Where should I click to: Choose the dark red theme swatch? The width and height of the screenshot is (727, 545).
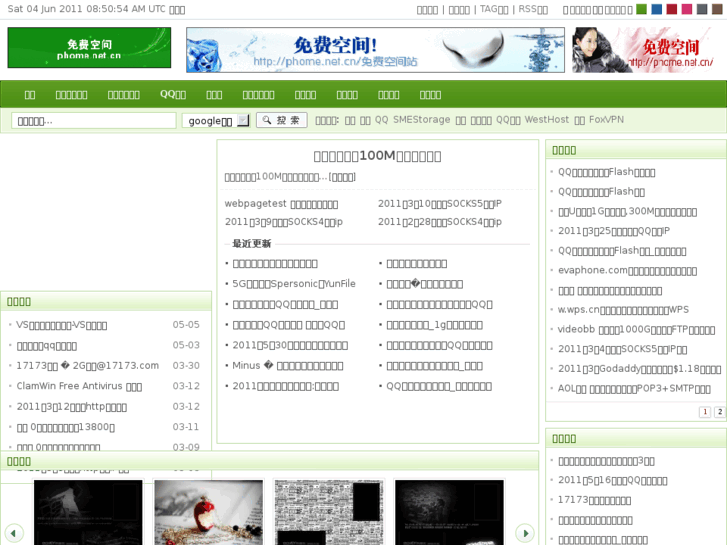coord(672,10)
